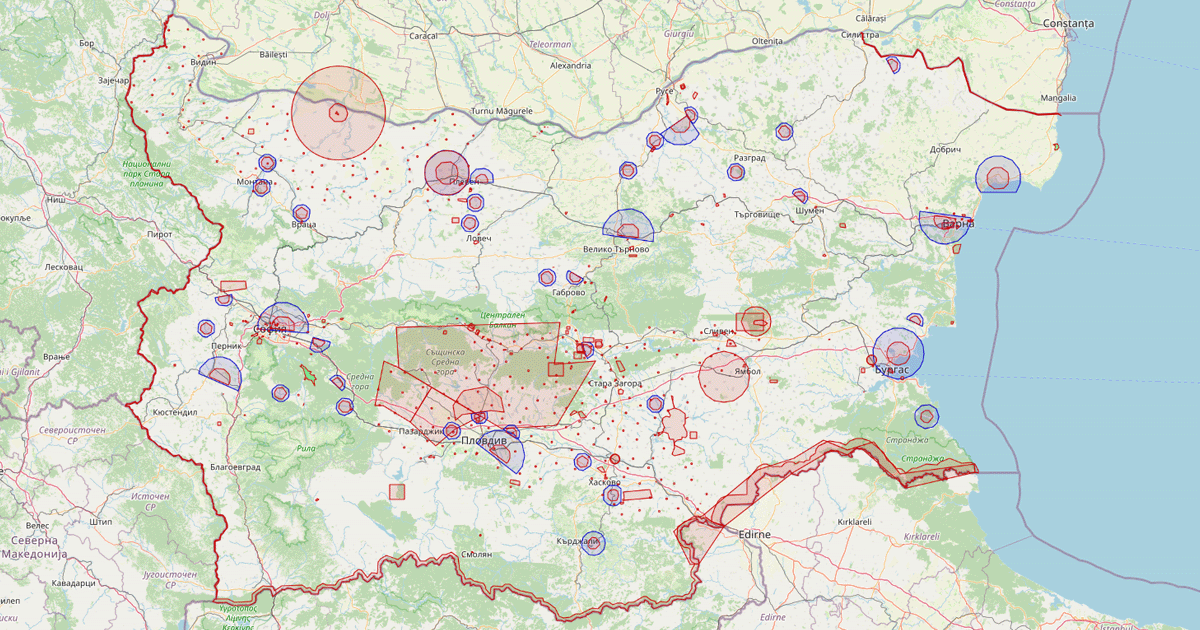Select the Хасково town label

602,482
